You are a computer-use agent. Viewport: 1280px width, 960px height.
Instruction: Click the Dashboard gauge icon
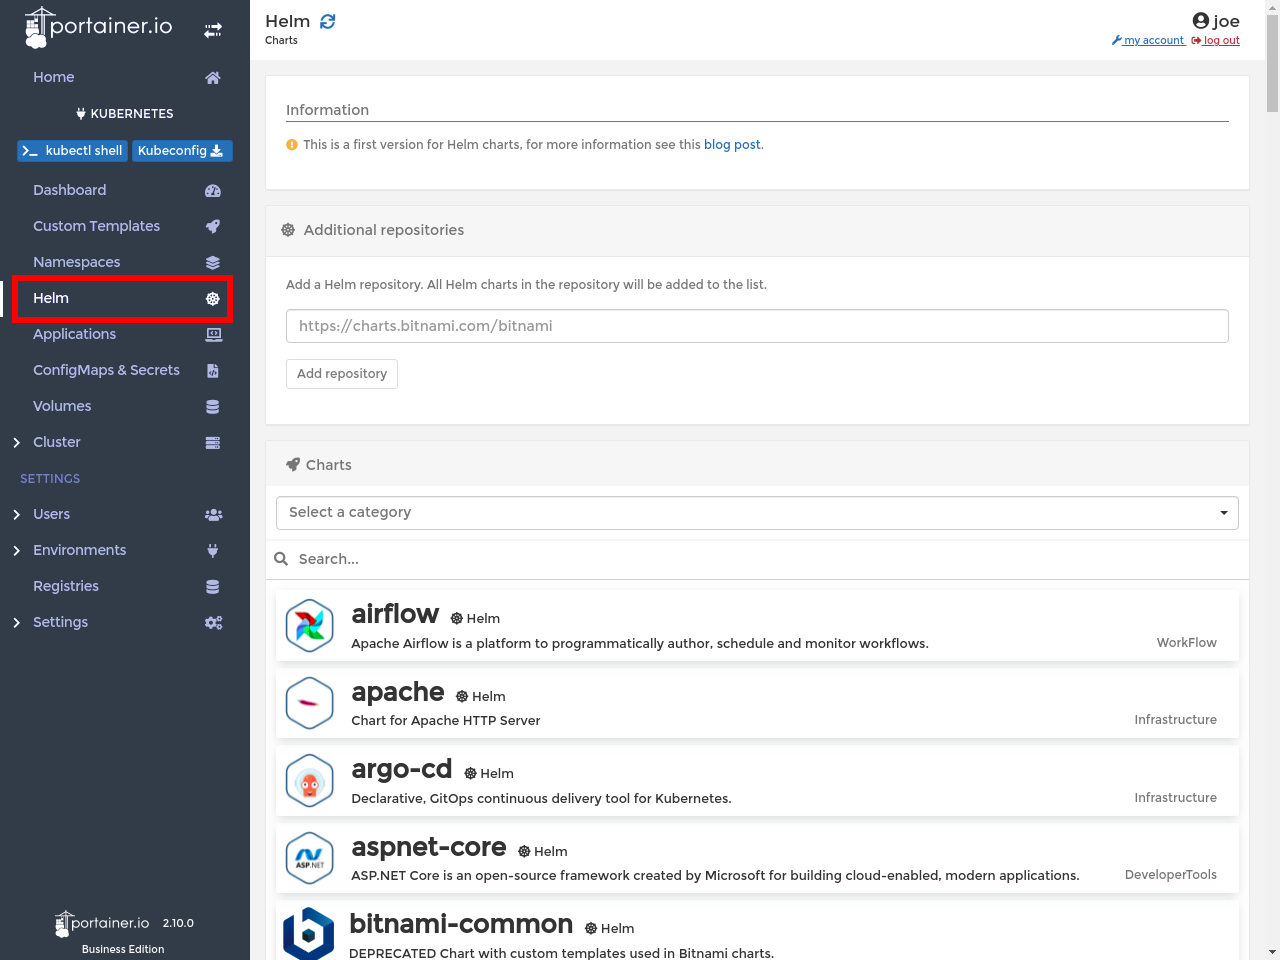point(213,191)
